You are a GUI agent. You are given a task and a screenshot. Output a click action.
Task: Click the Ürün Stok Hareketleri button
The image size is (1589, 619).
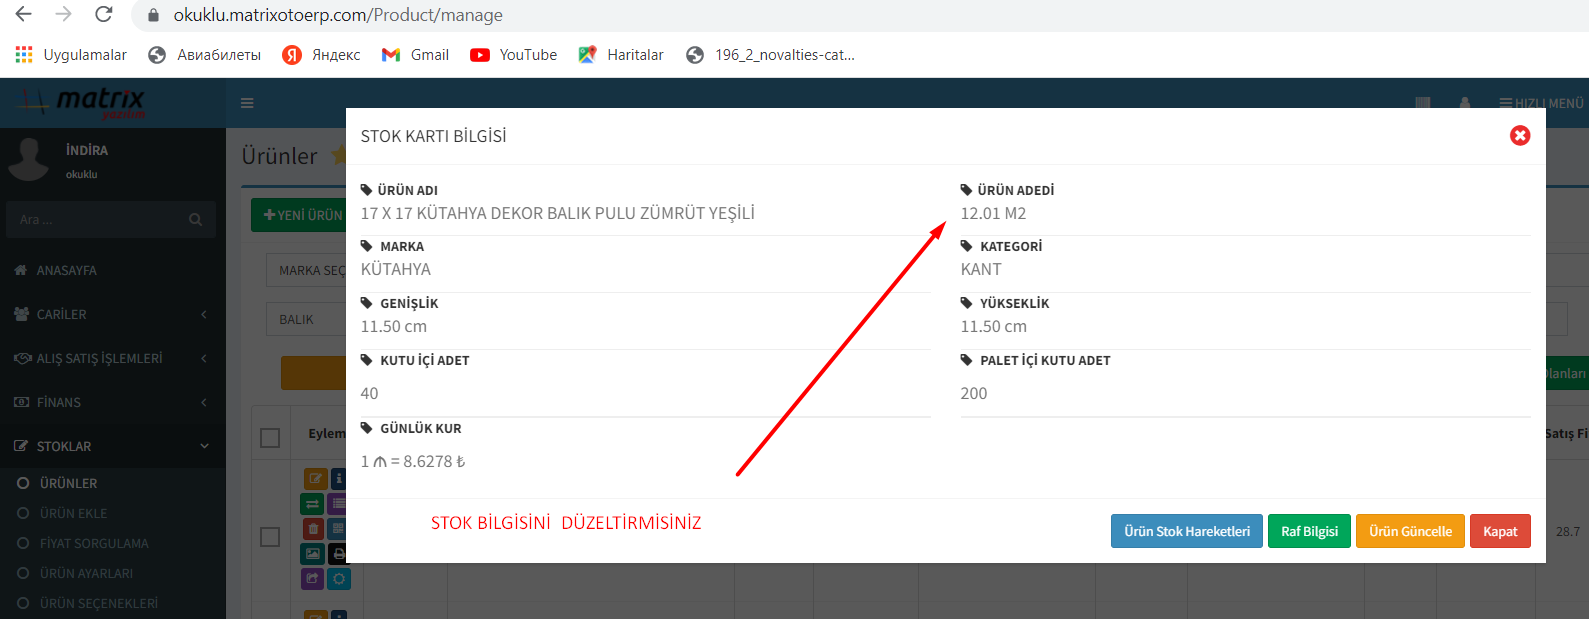1186,531
